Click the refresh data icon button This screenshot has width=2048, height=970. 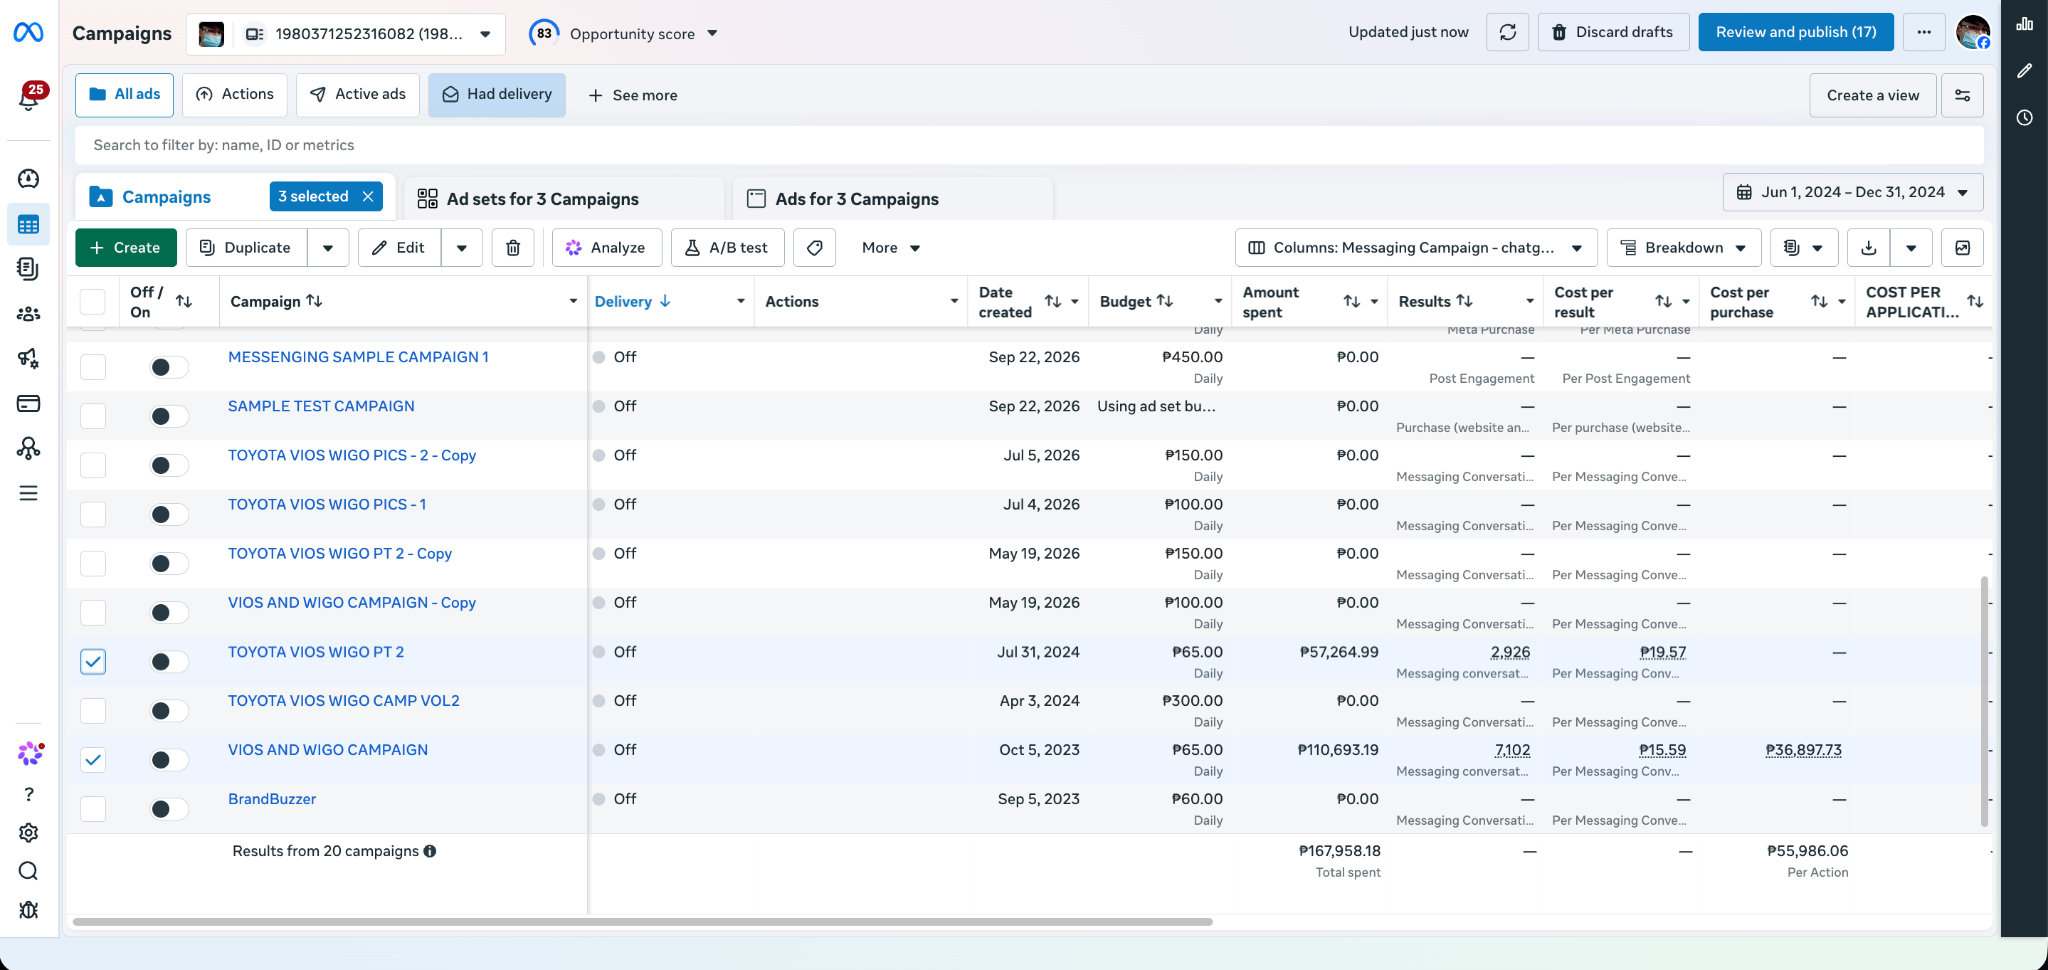1508,32
